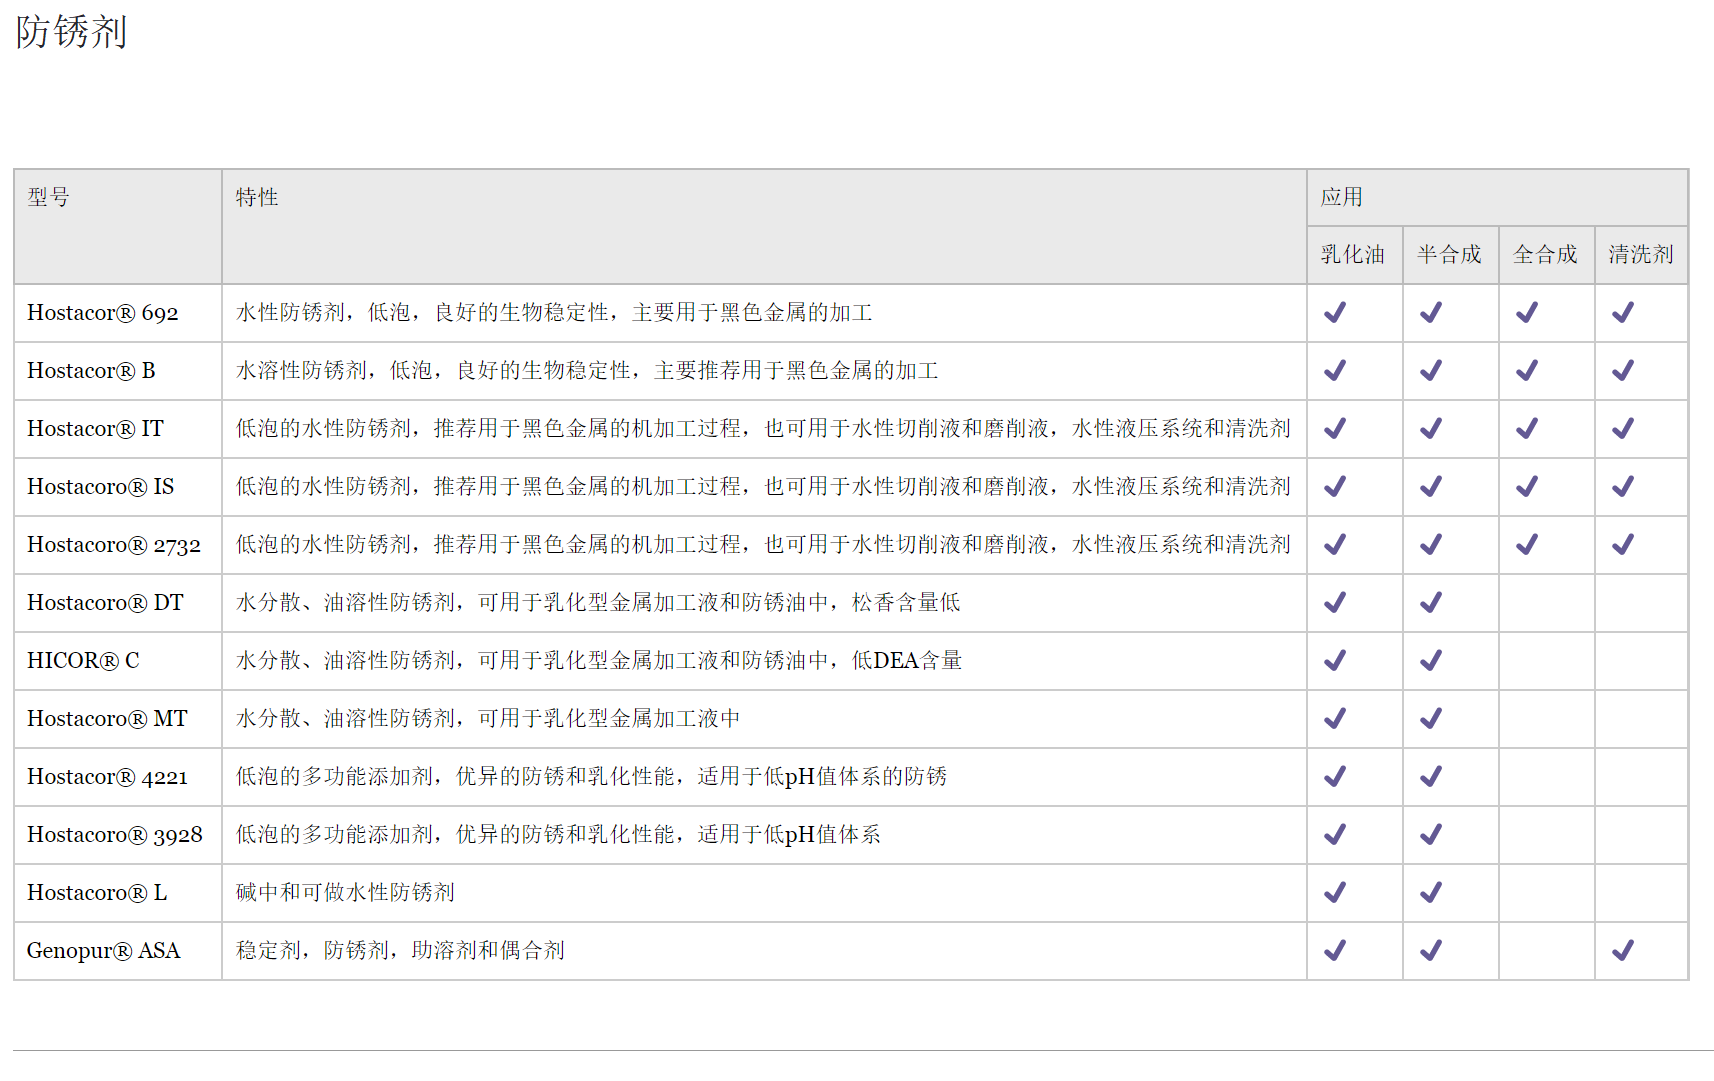
Task: Click the 半合成 checkmark for Hostacor 4221
Action: click(1431, 777)
